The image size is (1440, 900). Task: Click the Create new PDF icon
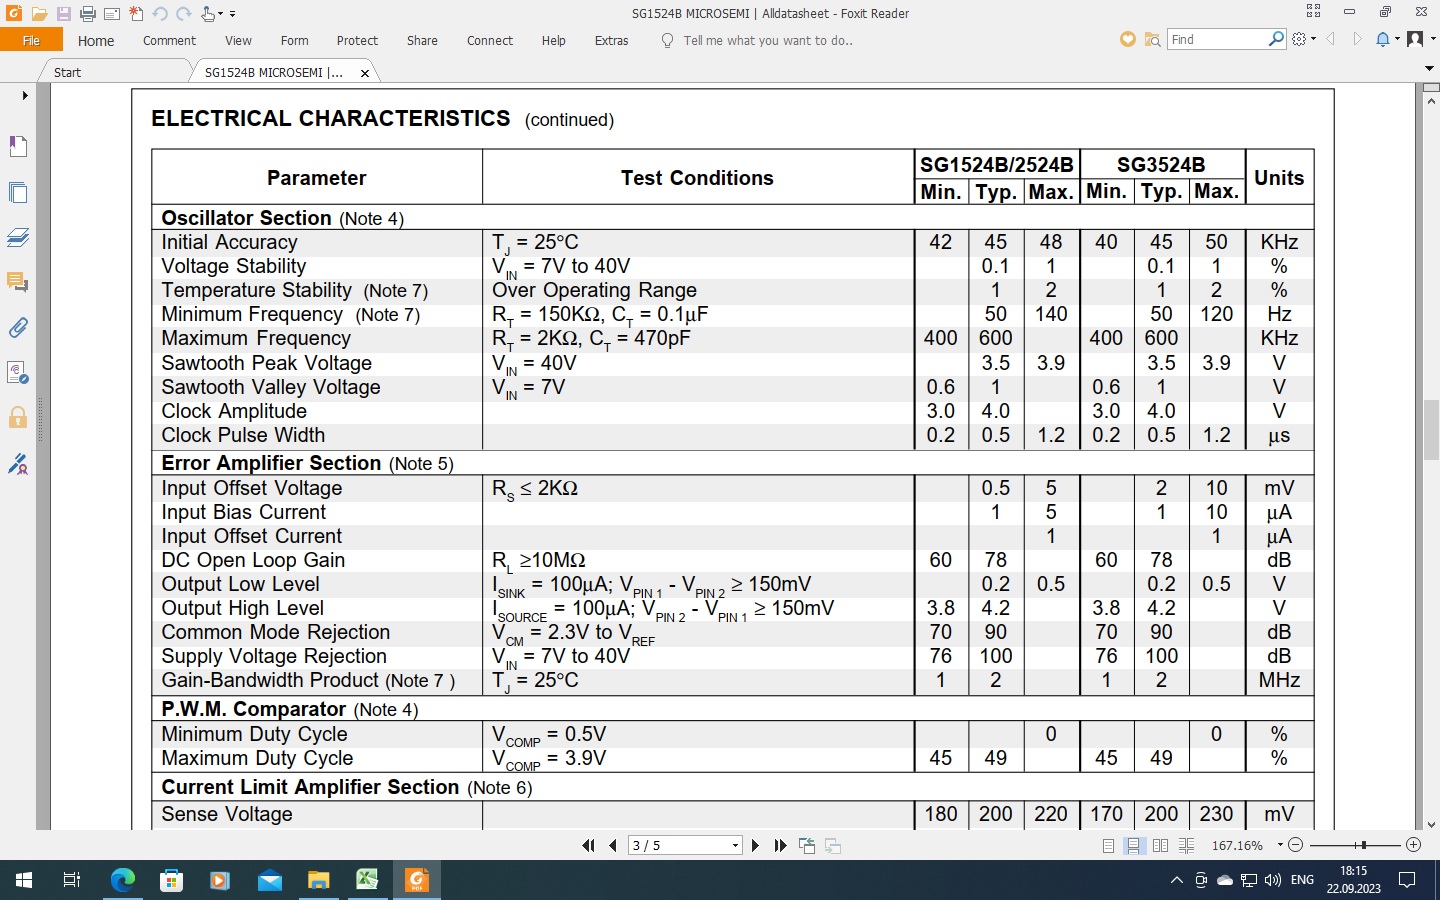pos(136,14)
